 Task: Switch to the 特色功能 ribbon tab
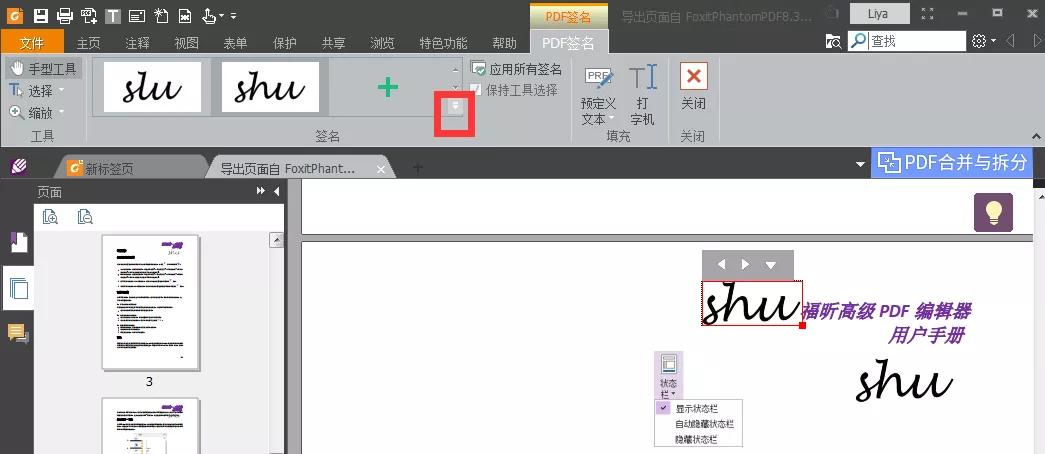tap(443, 43)
